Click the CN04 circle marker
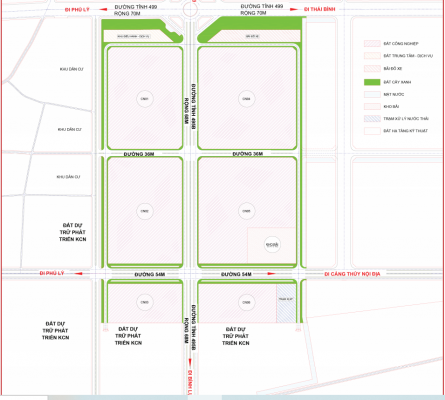The image size is (445, 400). [246, 99]
